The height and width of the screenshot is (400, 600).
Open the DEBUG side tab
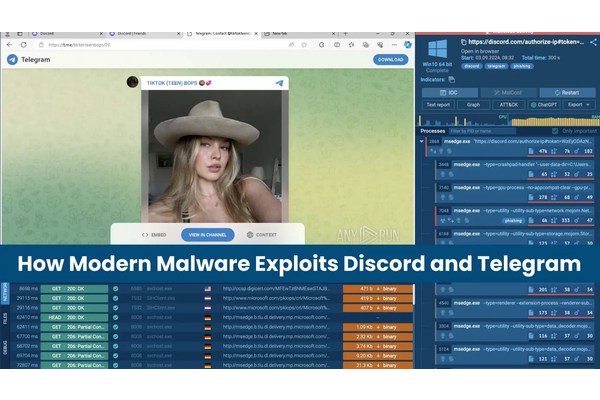click(5, 347)
